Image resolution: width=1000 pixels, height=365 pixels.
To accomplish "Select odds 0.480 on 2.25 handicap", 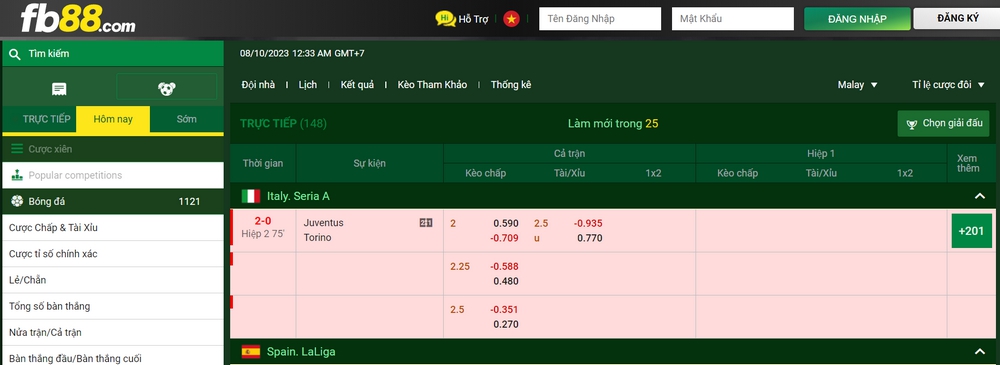I will click(506, 281).
